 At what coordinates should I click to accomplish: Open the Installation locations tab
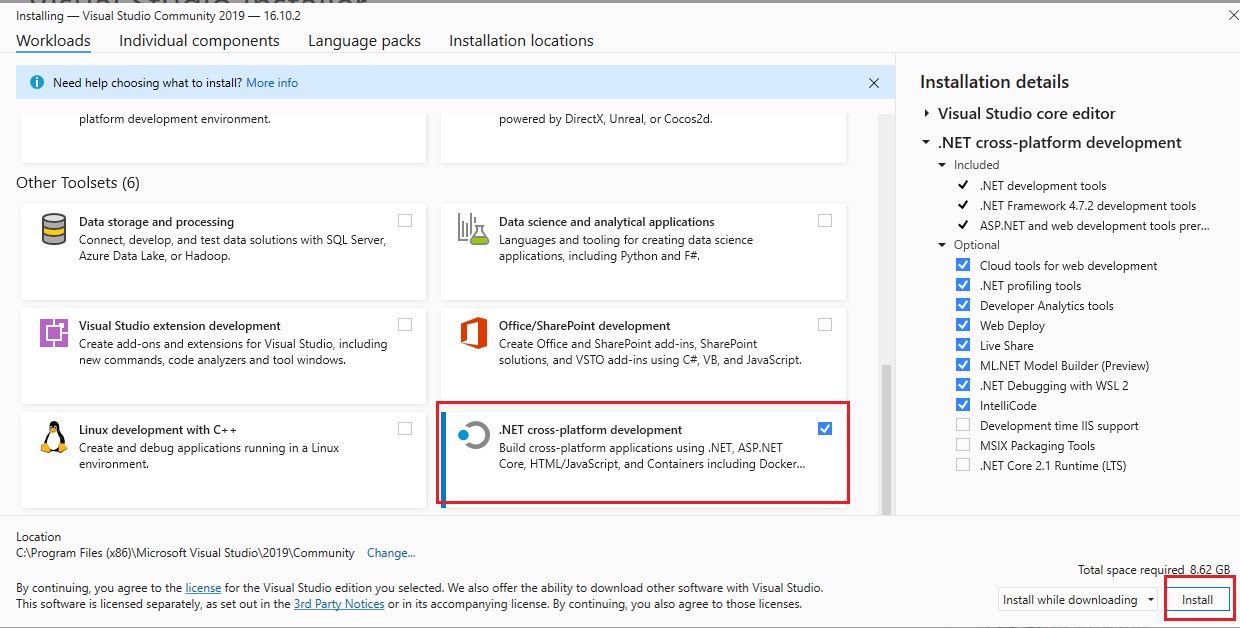click(x=521, y=41)
